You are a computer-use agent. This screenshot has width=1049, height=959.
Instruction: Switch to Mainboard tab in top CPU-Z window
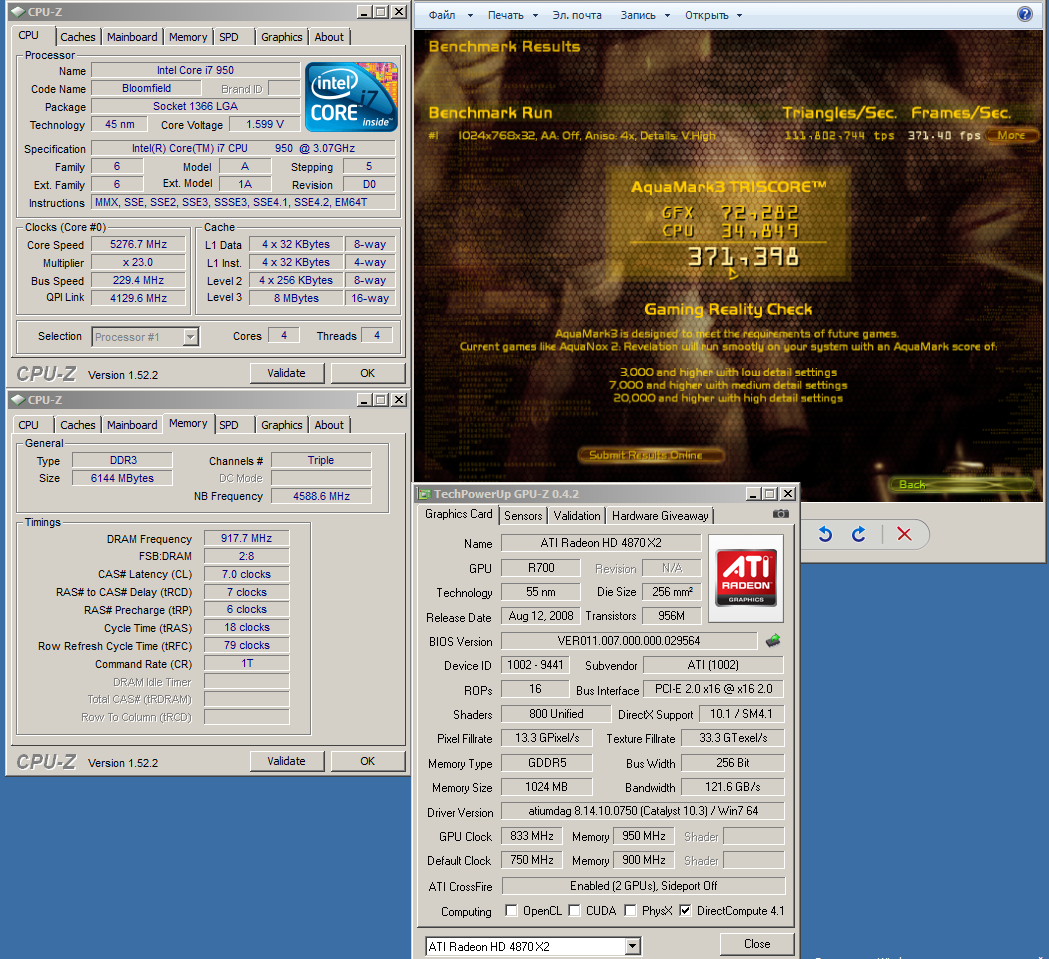pyautogui.click(x=132, y=37)
